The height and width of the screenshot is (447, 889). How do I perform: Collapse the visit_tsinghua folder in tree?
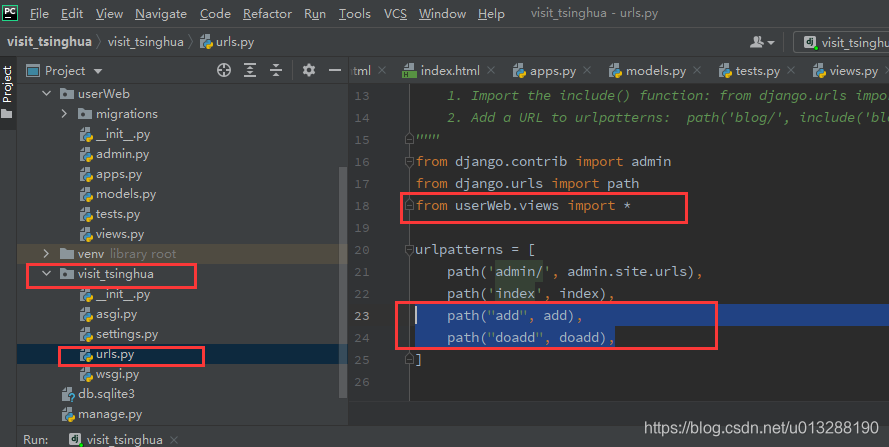click(x=46, y=274)
